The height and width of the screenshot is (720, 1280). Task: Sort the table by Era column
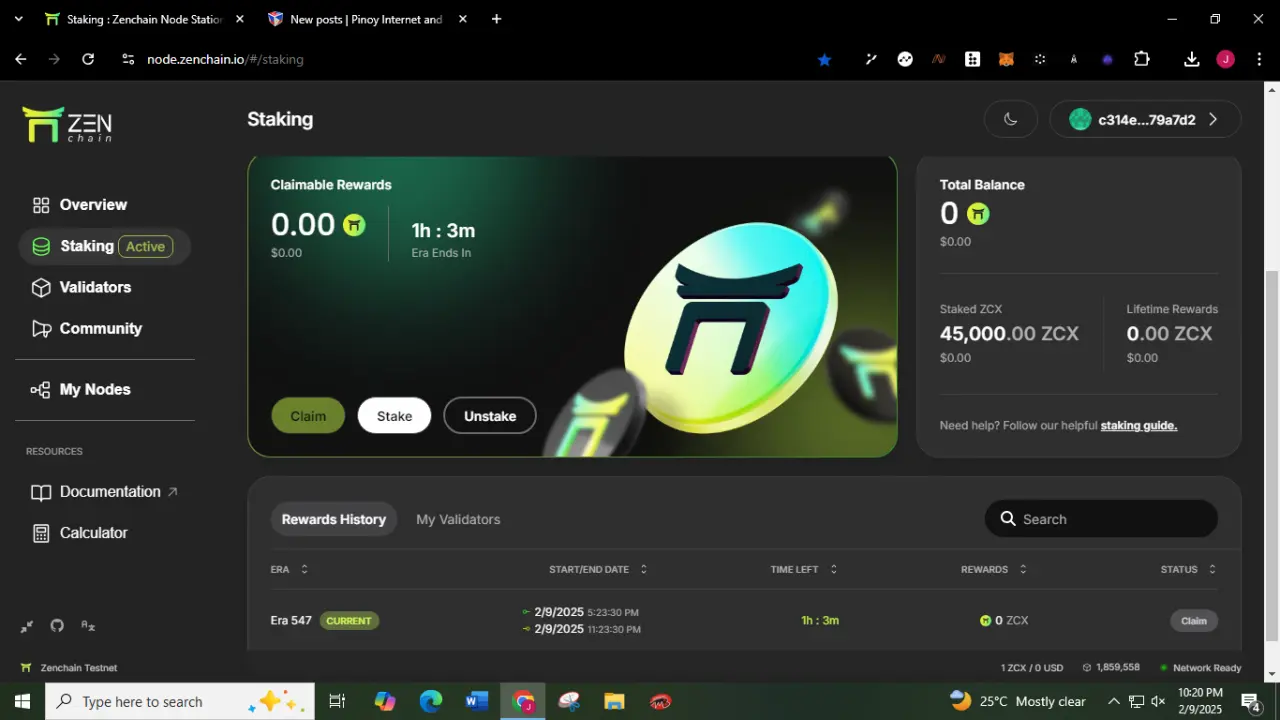click(290, 569)
